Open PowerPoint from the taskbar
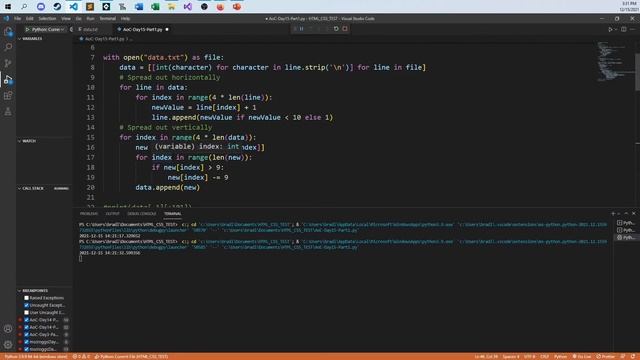The width and height of the screenshot is (640, 360). (x=237, y=7)
